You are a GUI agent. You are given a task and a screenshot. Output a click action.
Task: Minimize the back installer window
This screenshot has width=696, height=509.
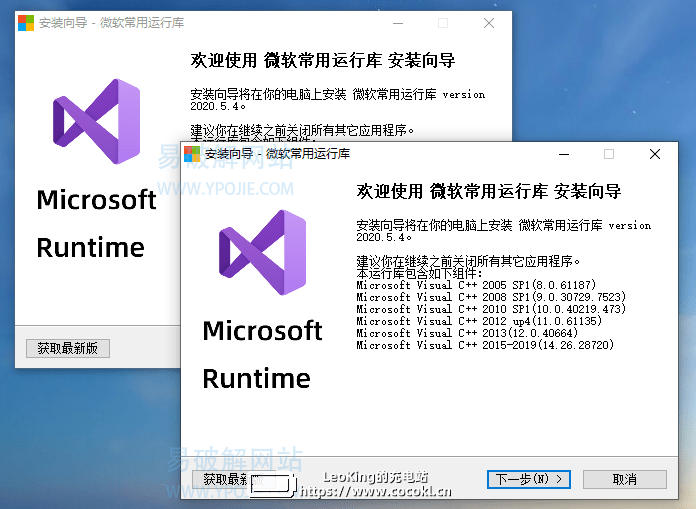point(398,23)
